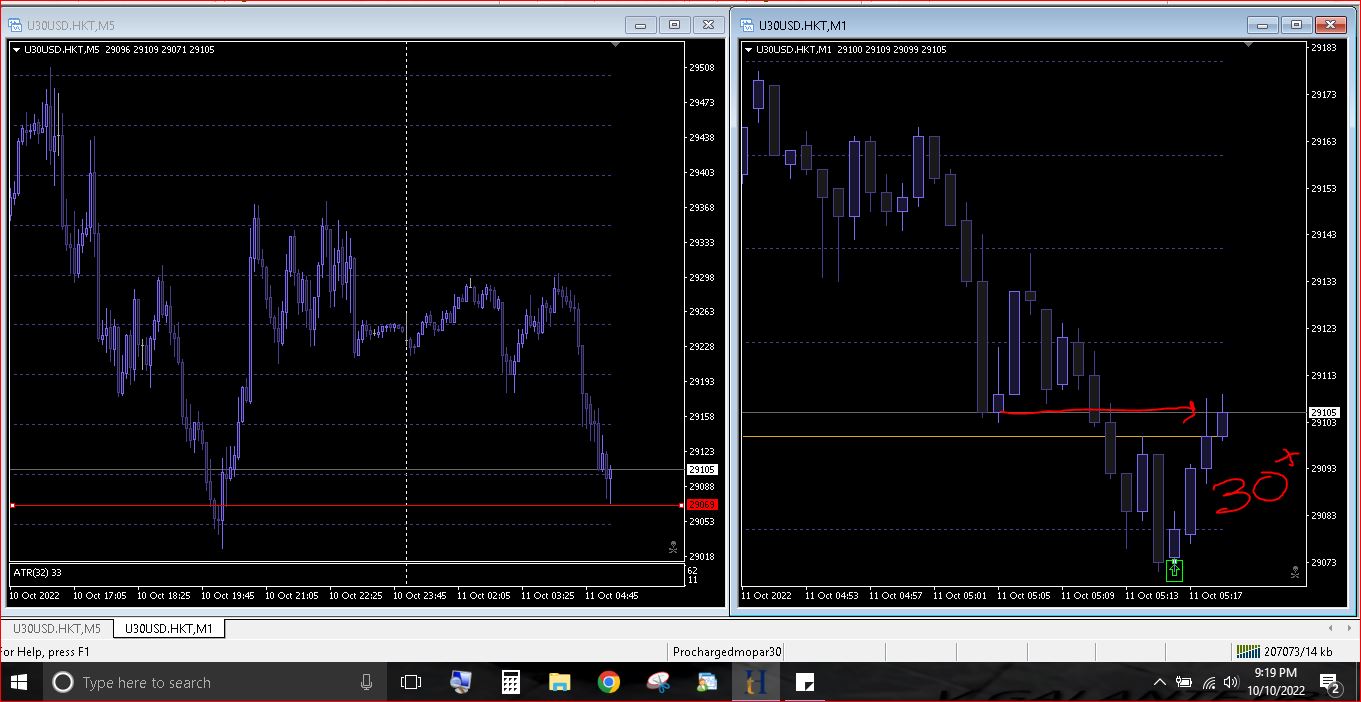Screen dimensions: 1361x702
Task: Expand the U30USD.HKT,M5 chart dropdown triangle
Action: [16, 49]
